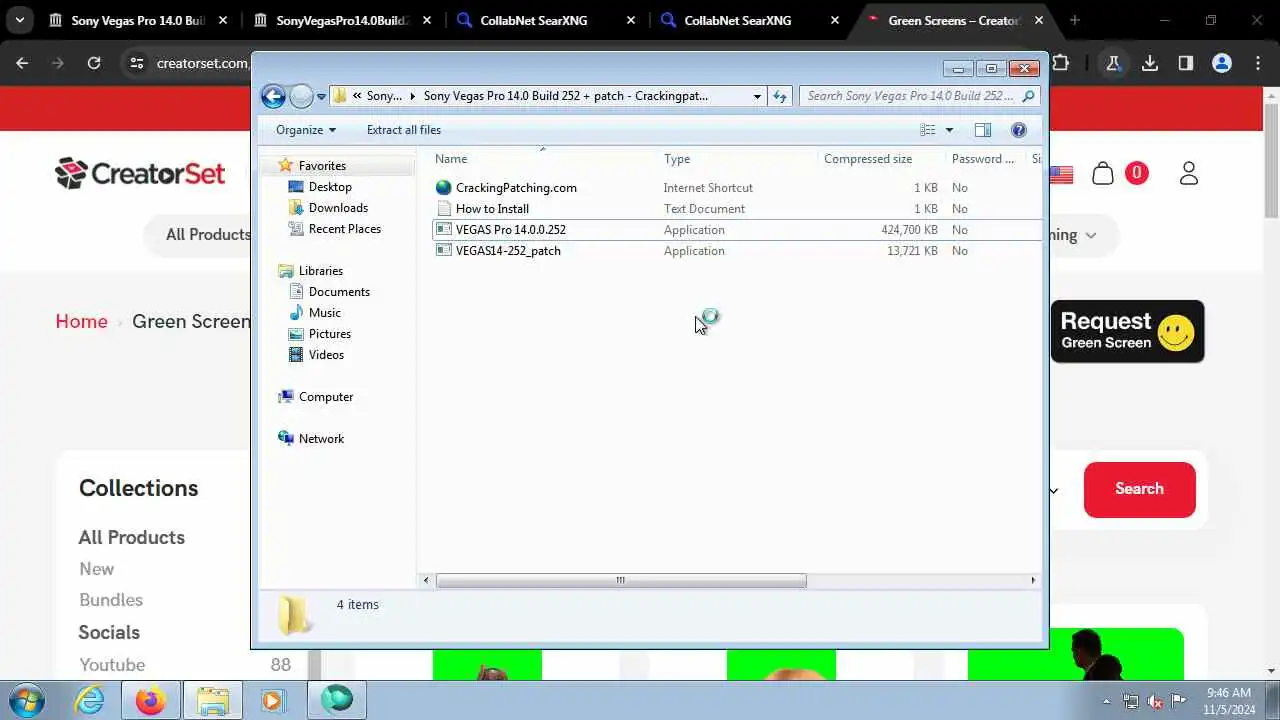Screen dimensions: 1280x720
Task: Select VEGAS Pro 14.0.0.252 application
Action: click(x=510, y=230)
